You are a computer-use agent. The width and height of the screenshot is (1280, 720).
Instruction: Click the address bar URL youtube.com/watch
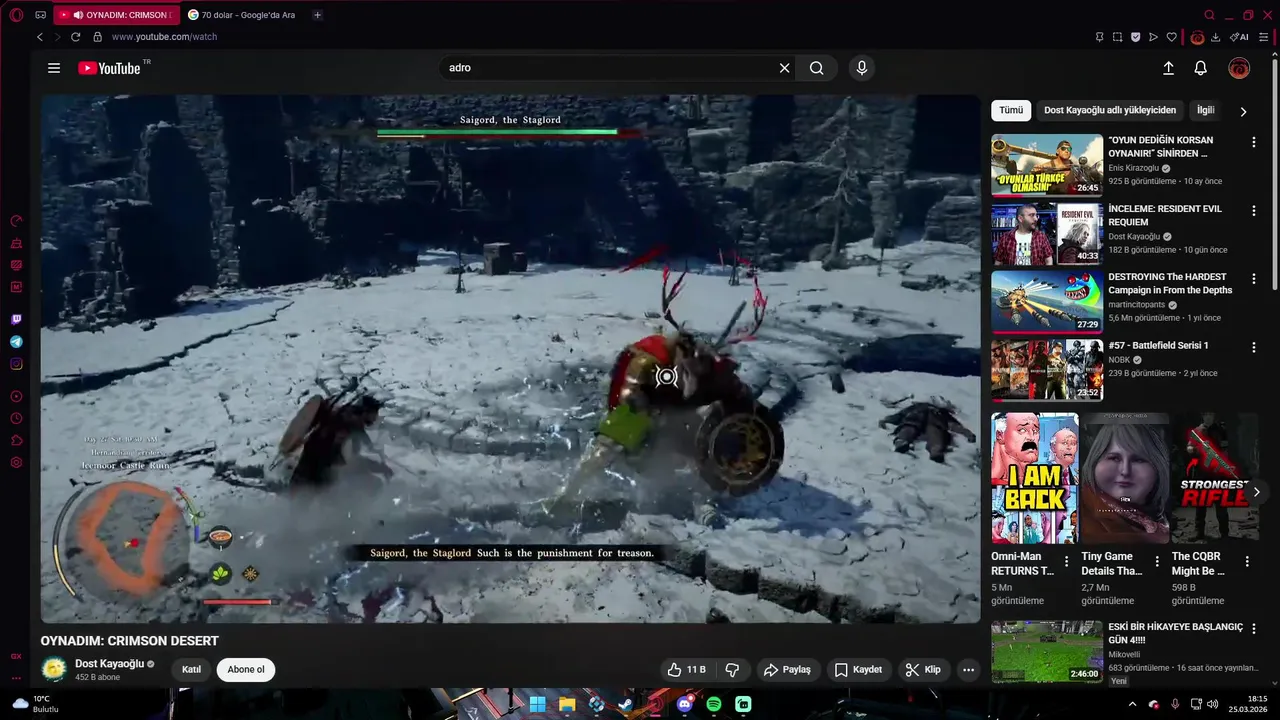164,37
